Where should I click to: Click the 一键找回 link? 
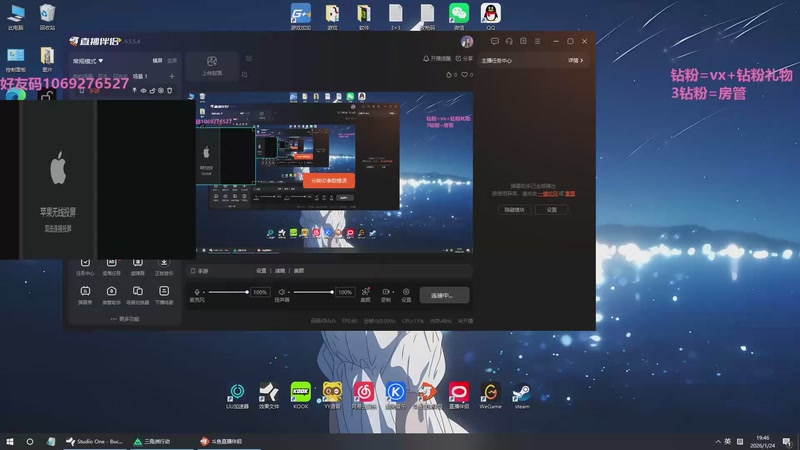[548, 194]
